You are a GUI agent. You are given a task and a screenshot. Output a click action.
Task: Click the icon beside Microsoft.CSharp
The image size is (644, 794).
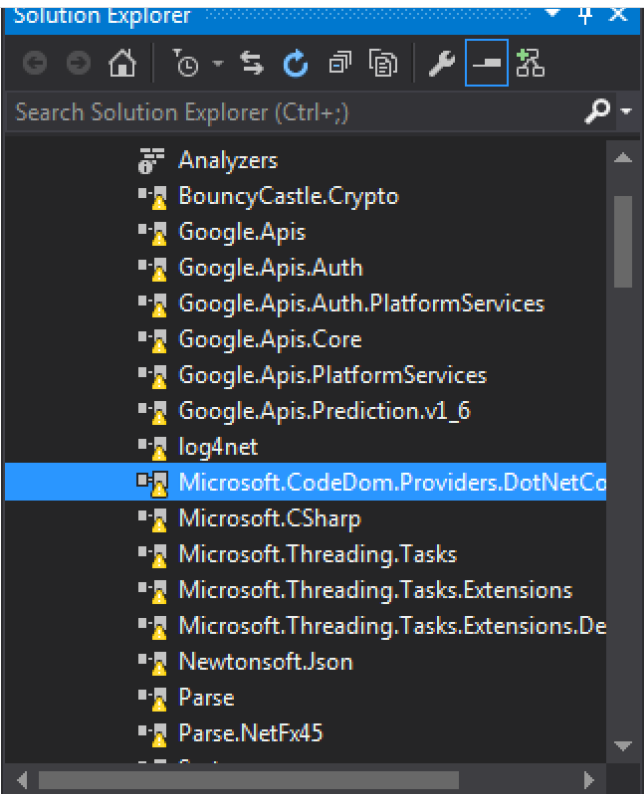point(152,520)
